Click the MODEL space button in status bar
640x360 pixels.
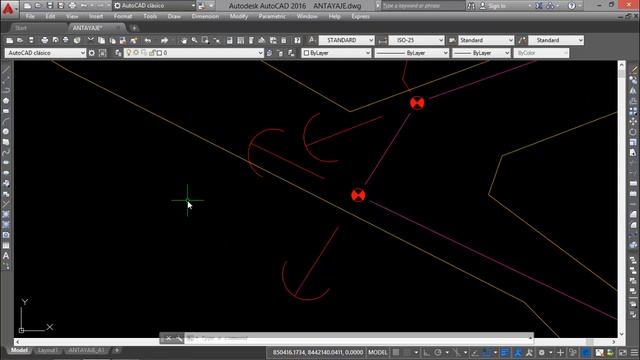[378, 352]
